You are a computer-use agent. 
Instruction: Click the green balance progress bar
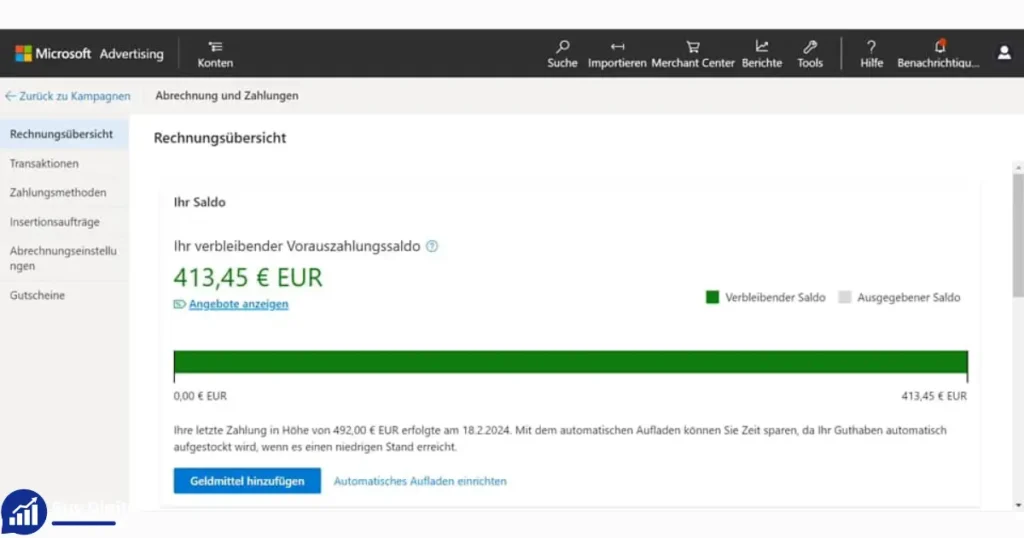[570, 362]
